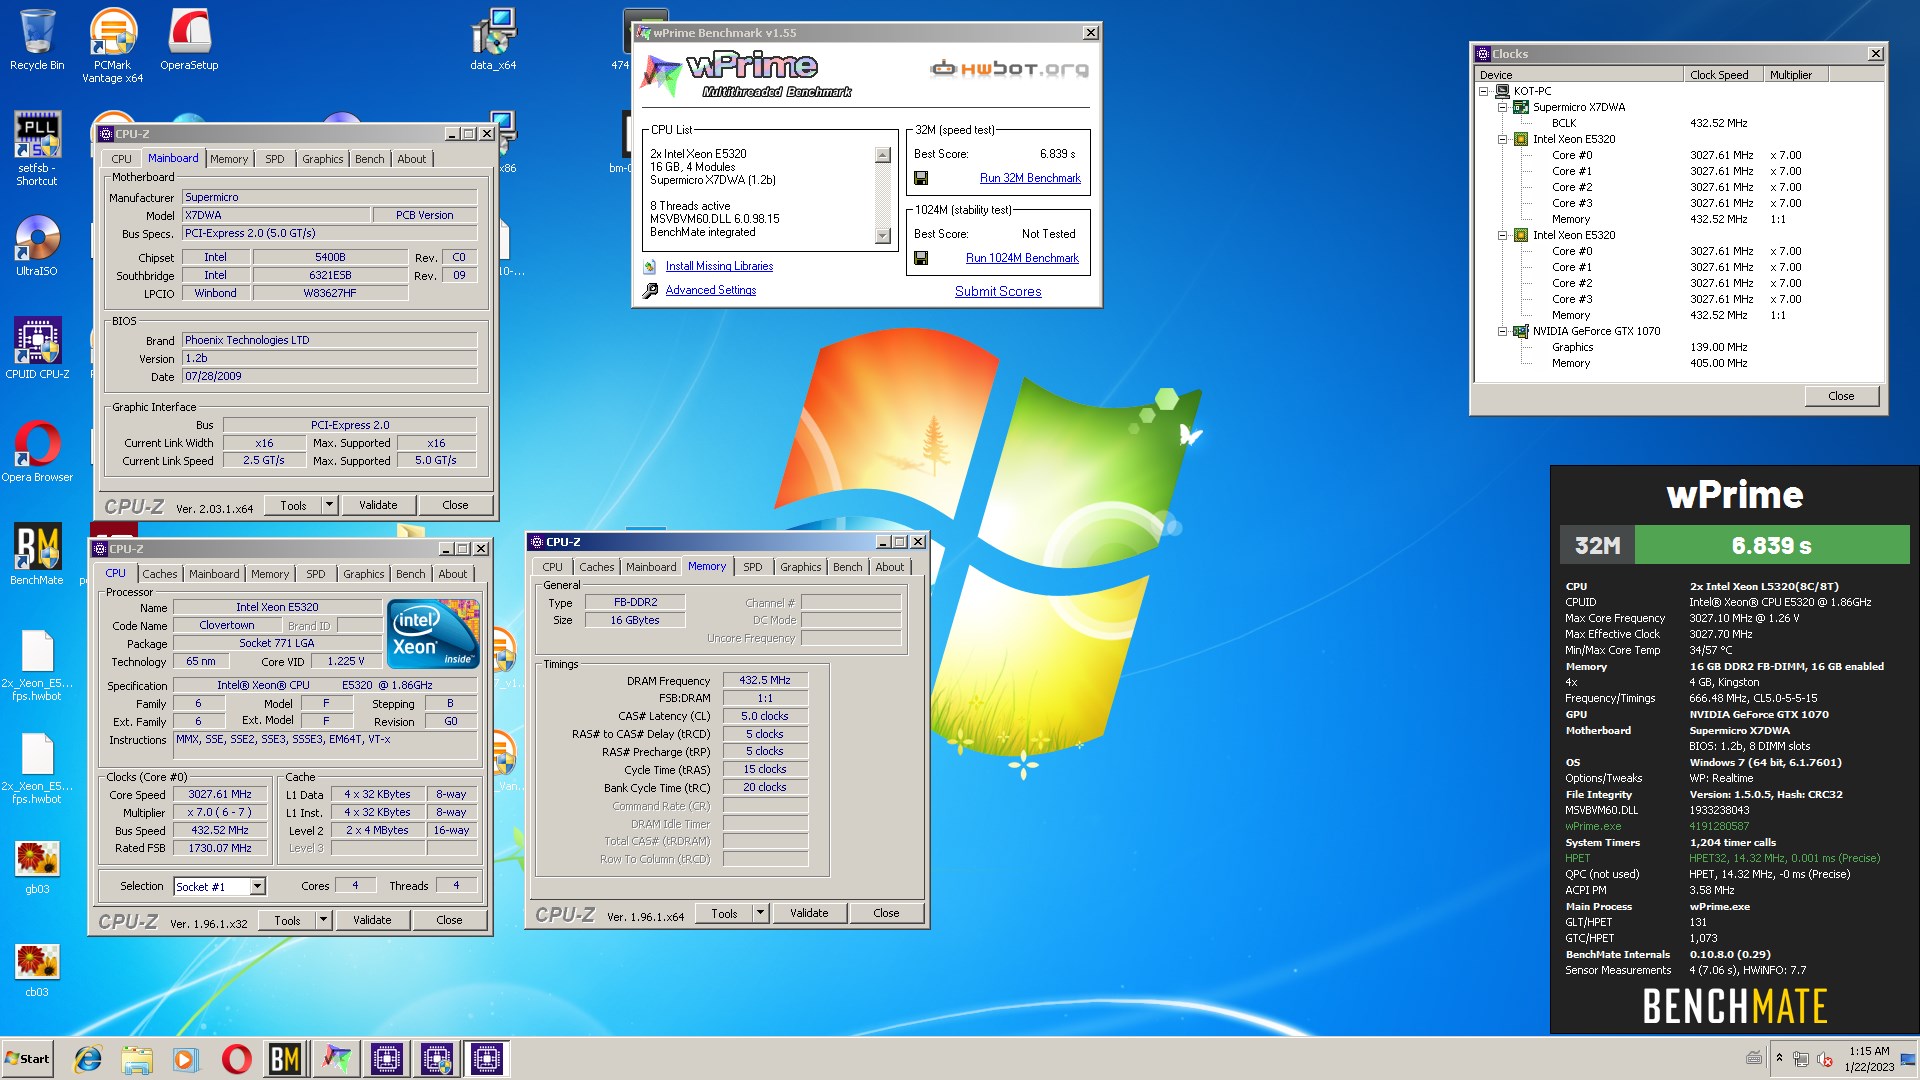Click Run 1024M Benchmark link
Viewport: 1920px width, 1080px height.
[1022, 258]
